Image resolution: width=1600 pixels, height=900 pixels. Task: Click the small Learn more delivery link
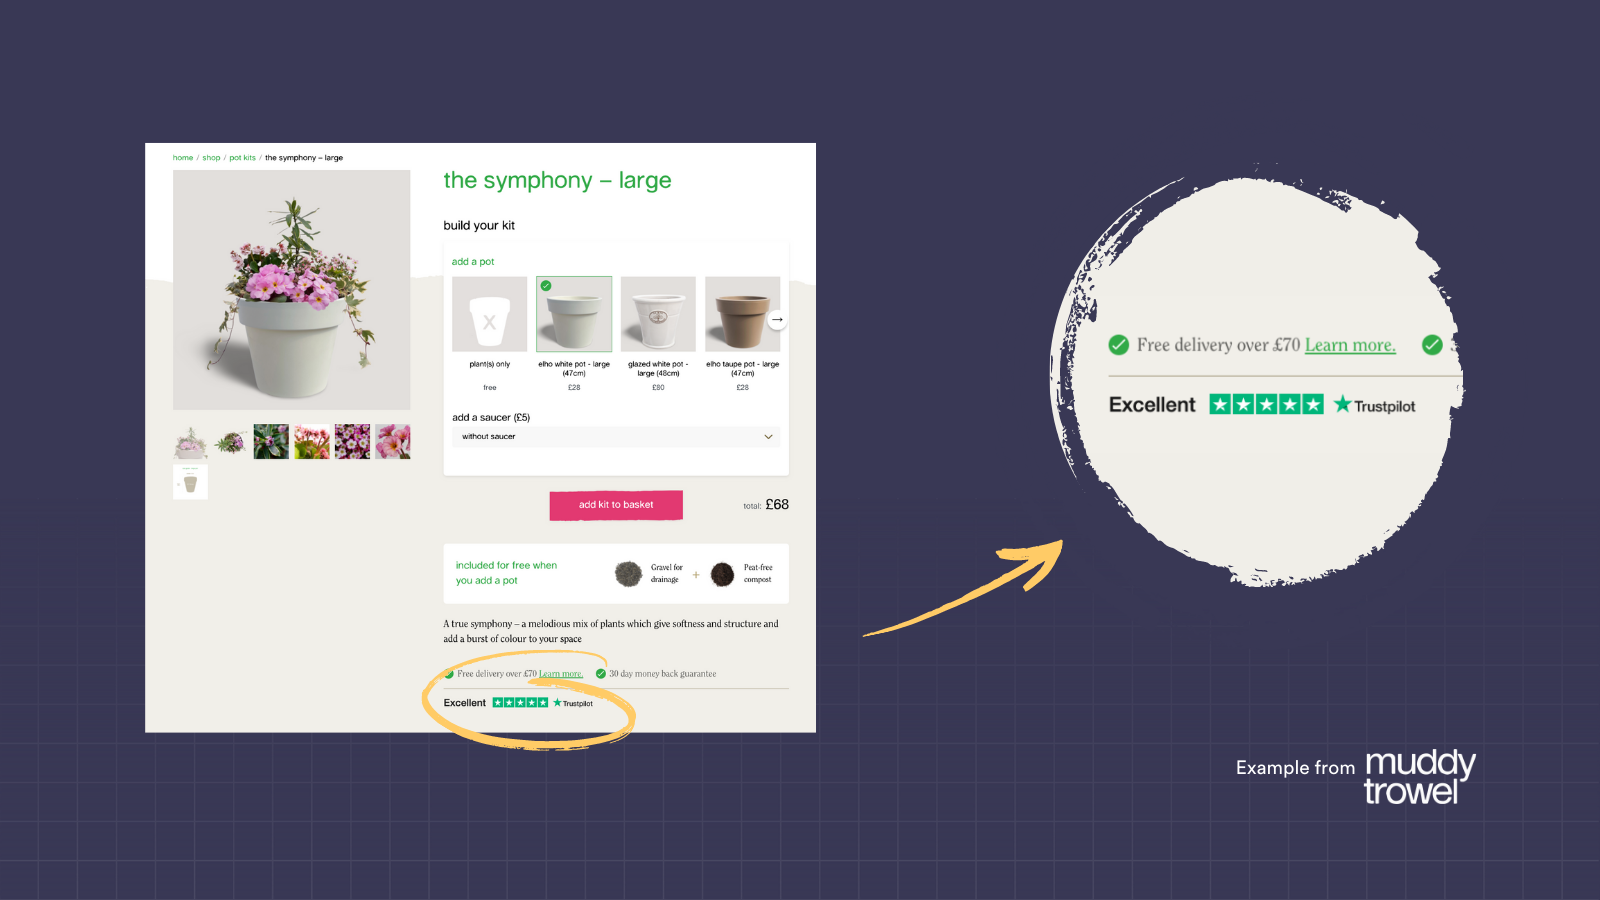click(561, 674)
